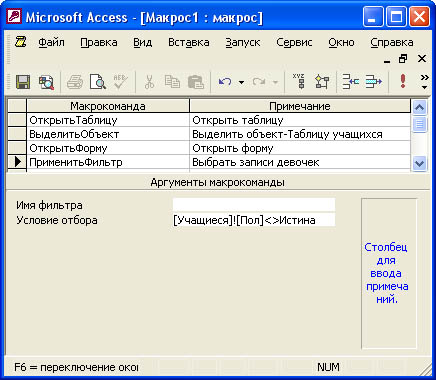Click the row selector of ОткрытьФорму row
Image resolution: width=436 pixels, height=380 pixels.
(17, 148)
